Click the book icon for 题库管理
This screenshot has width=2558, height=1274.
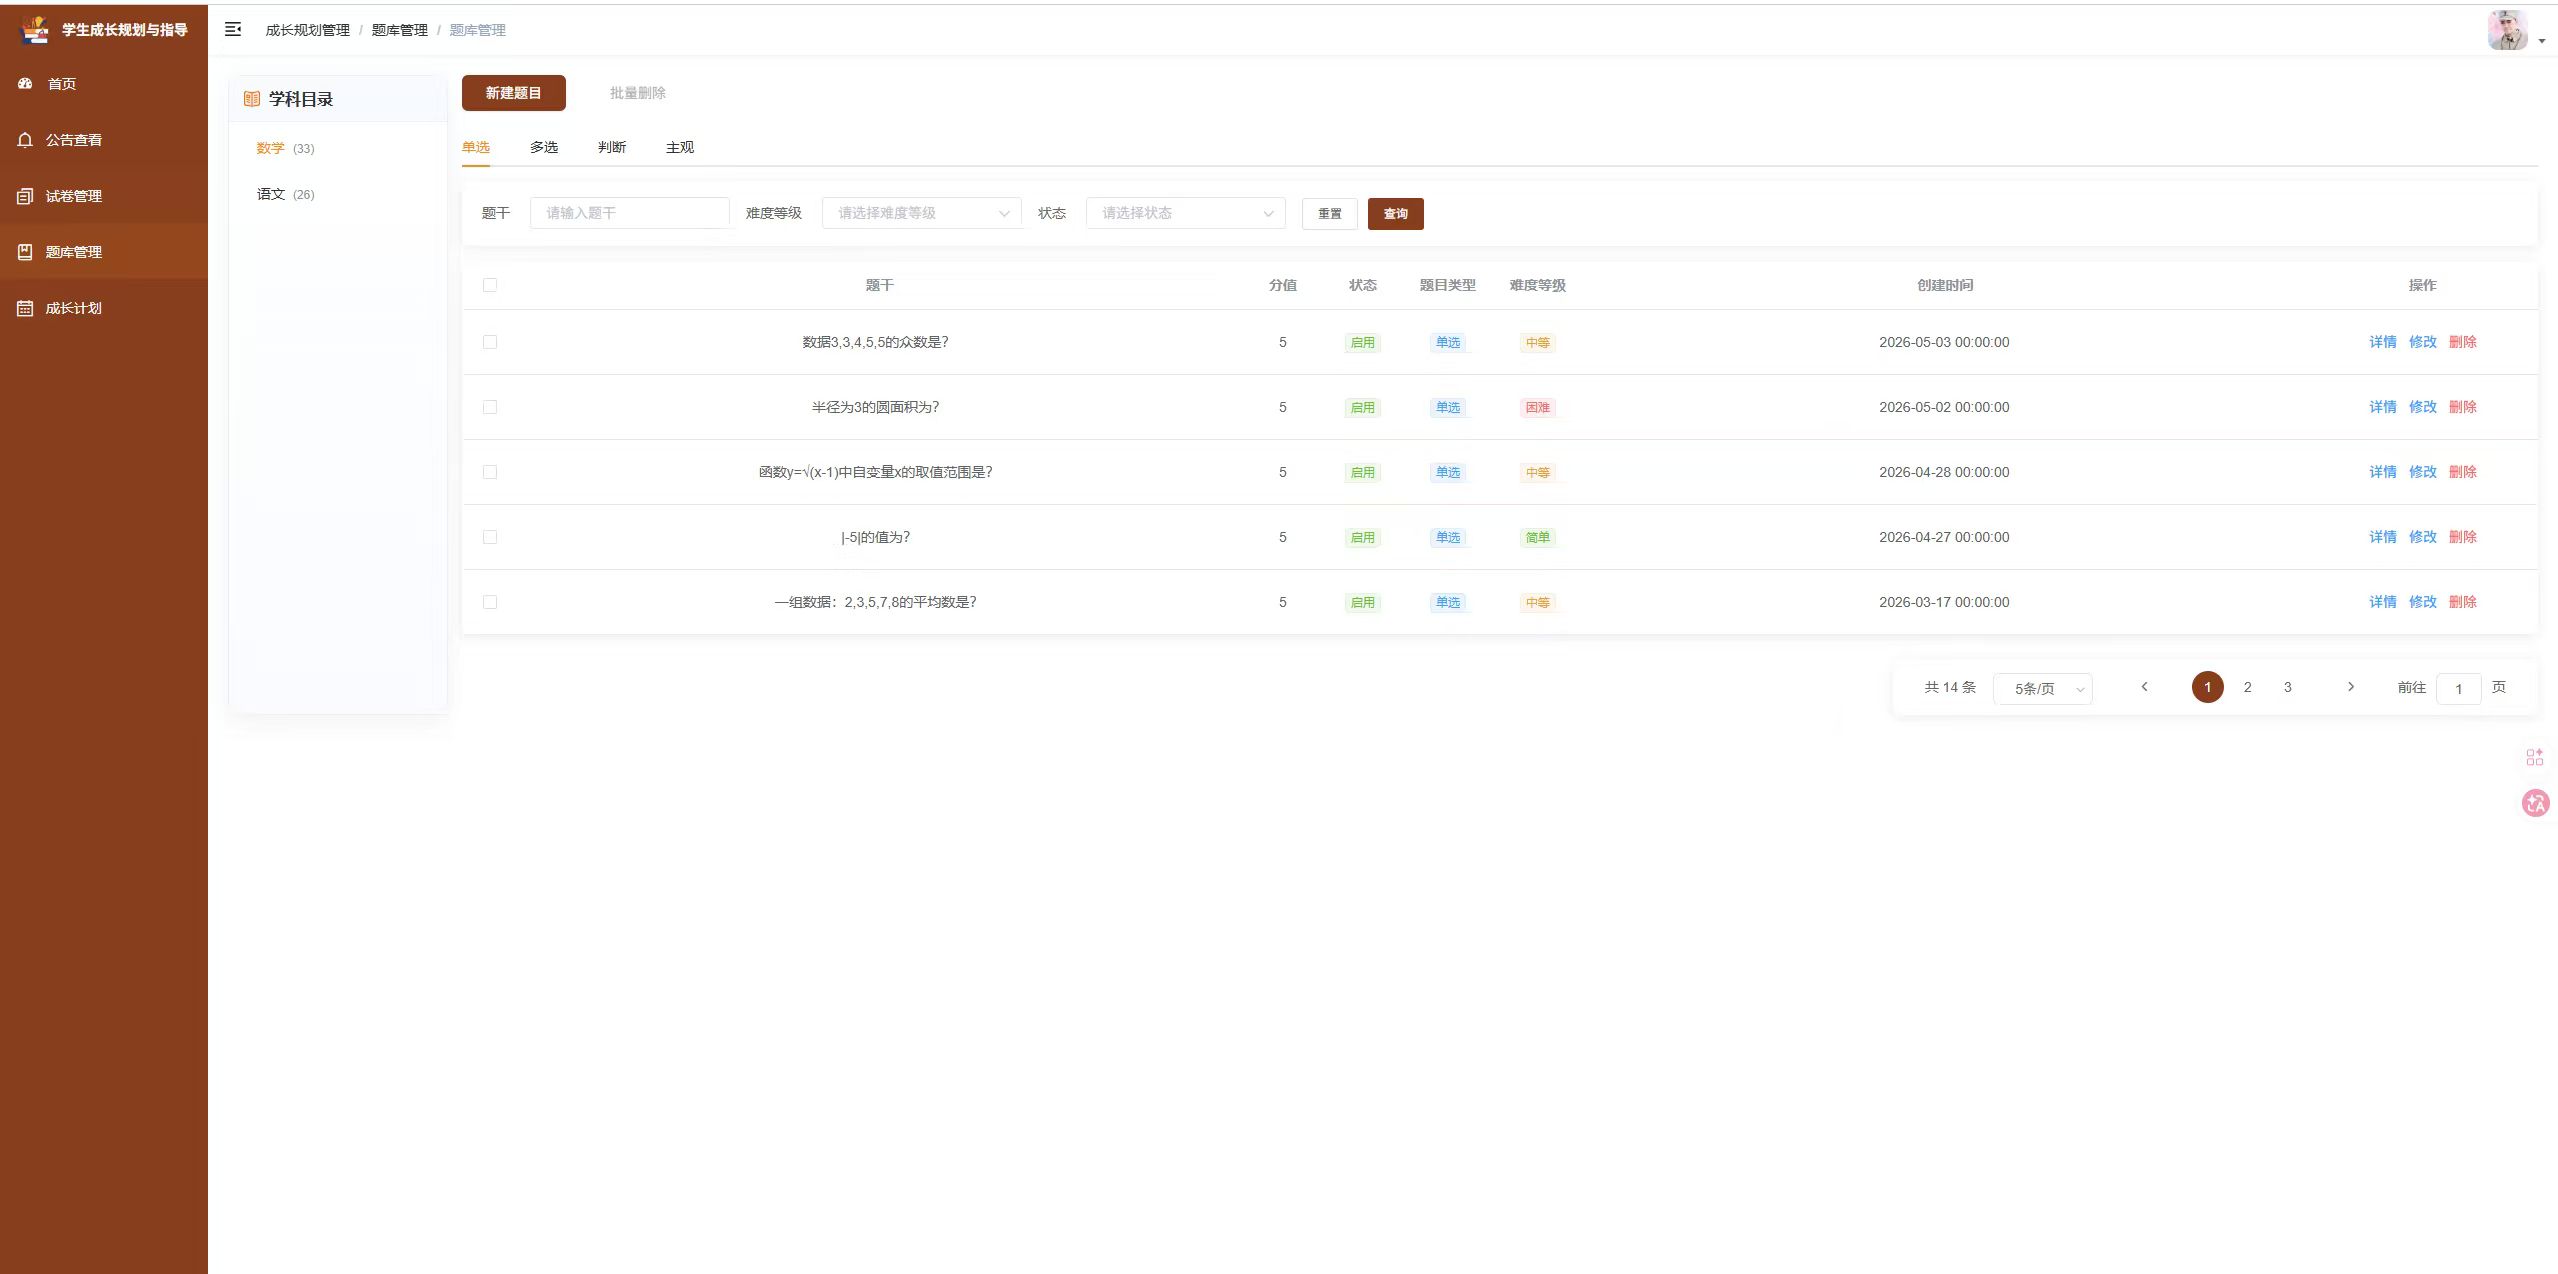click(26, 252)
